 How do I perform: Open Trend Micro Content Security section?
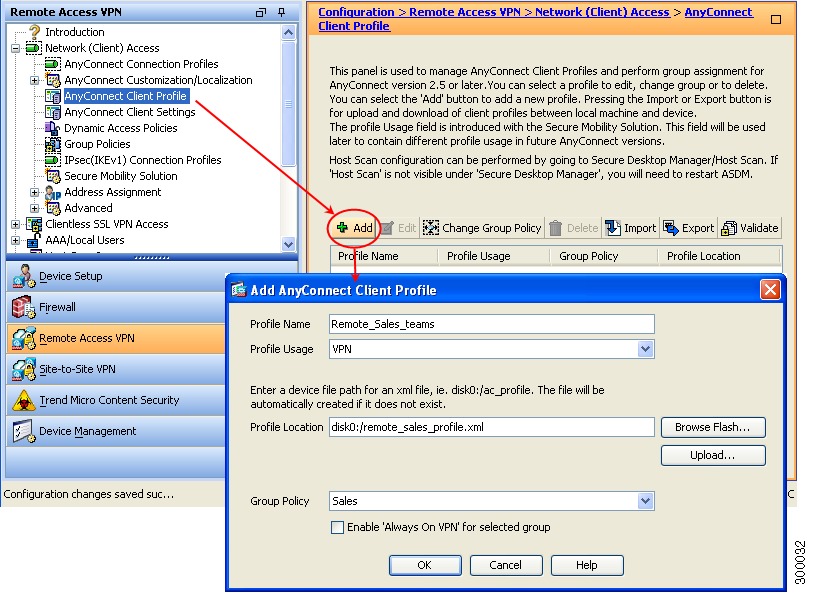(116, 400)
